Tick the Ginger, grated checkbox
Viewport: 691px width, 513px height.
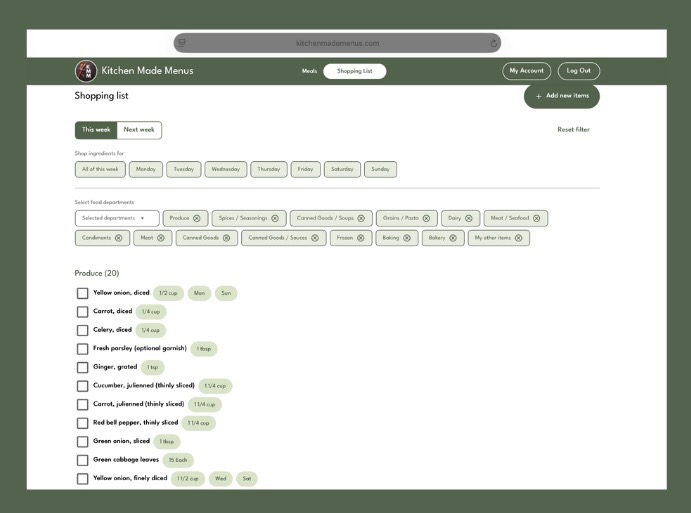click(83, 367)
